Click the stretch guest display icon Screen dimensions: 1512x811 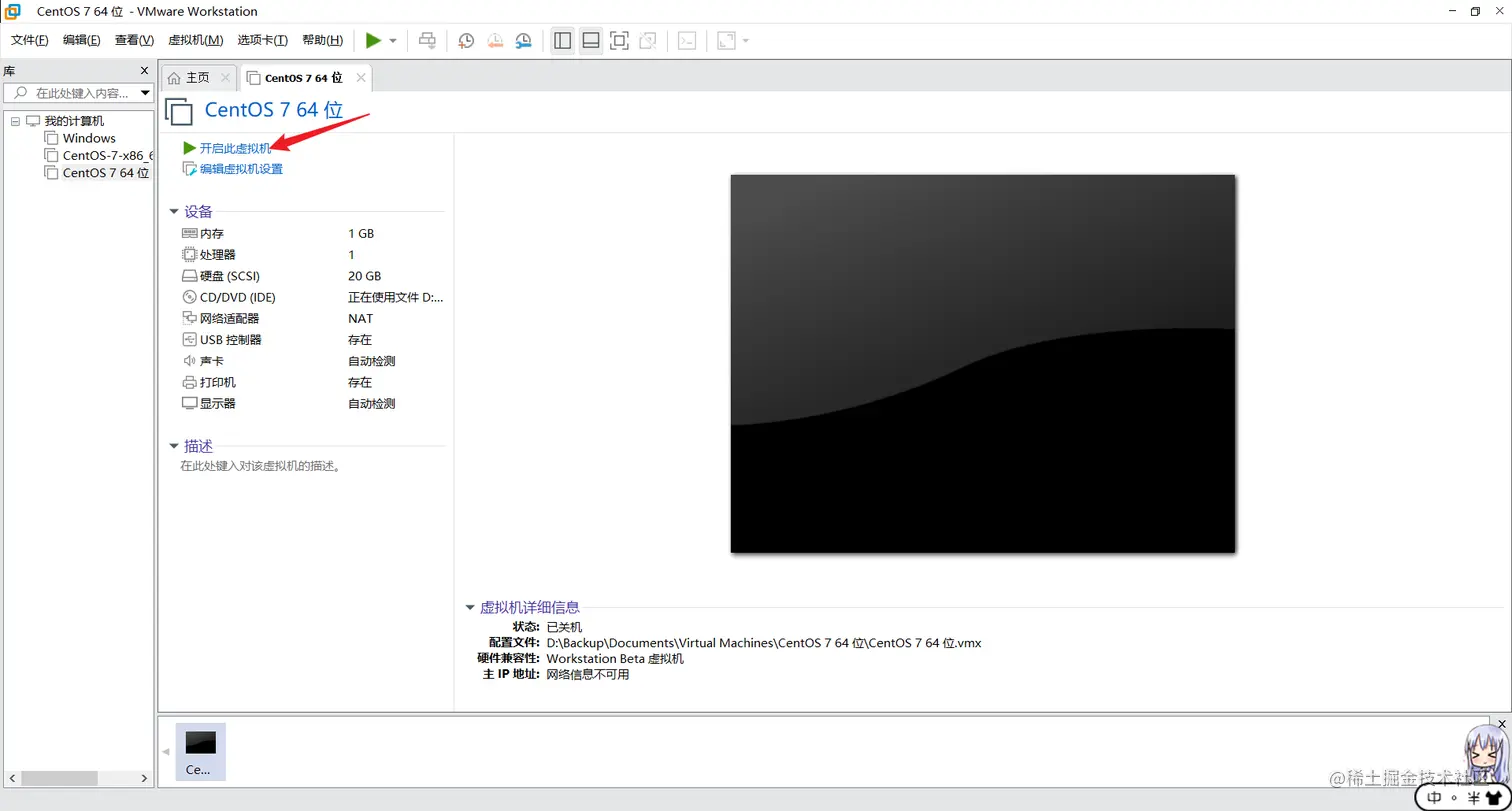[x=726, y=41]
